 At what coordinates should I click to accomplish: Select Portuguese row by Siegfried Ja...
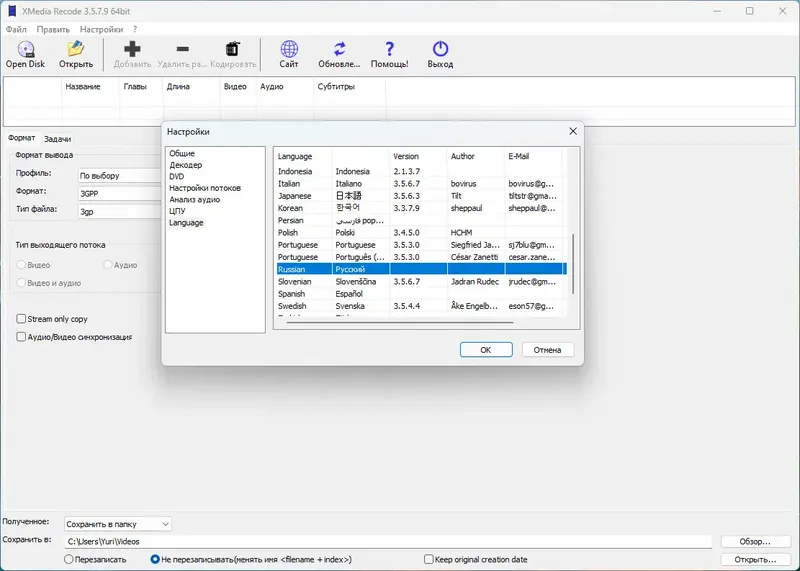(x=421, y=245)
